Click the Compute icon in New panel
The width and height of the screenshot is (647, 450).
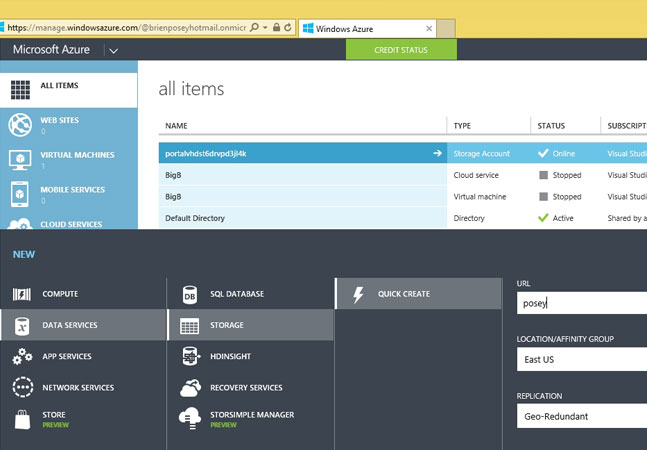(x=22, y=294)
